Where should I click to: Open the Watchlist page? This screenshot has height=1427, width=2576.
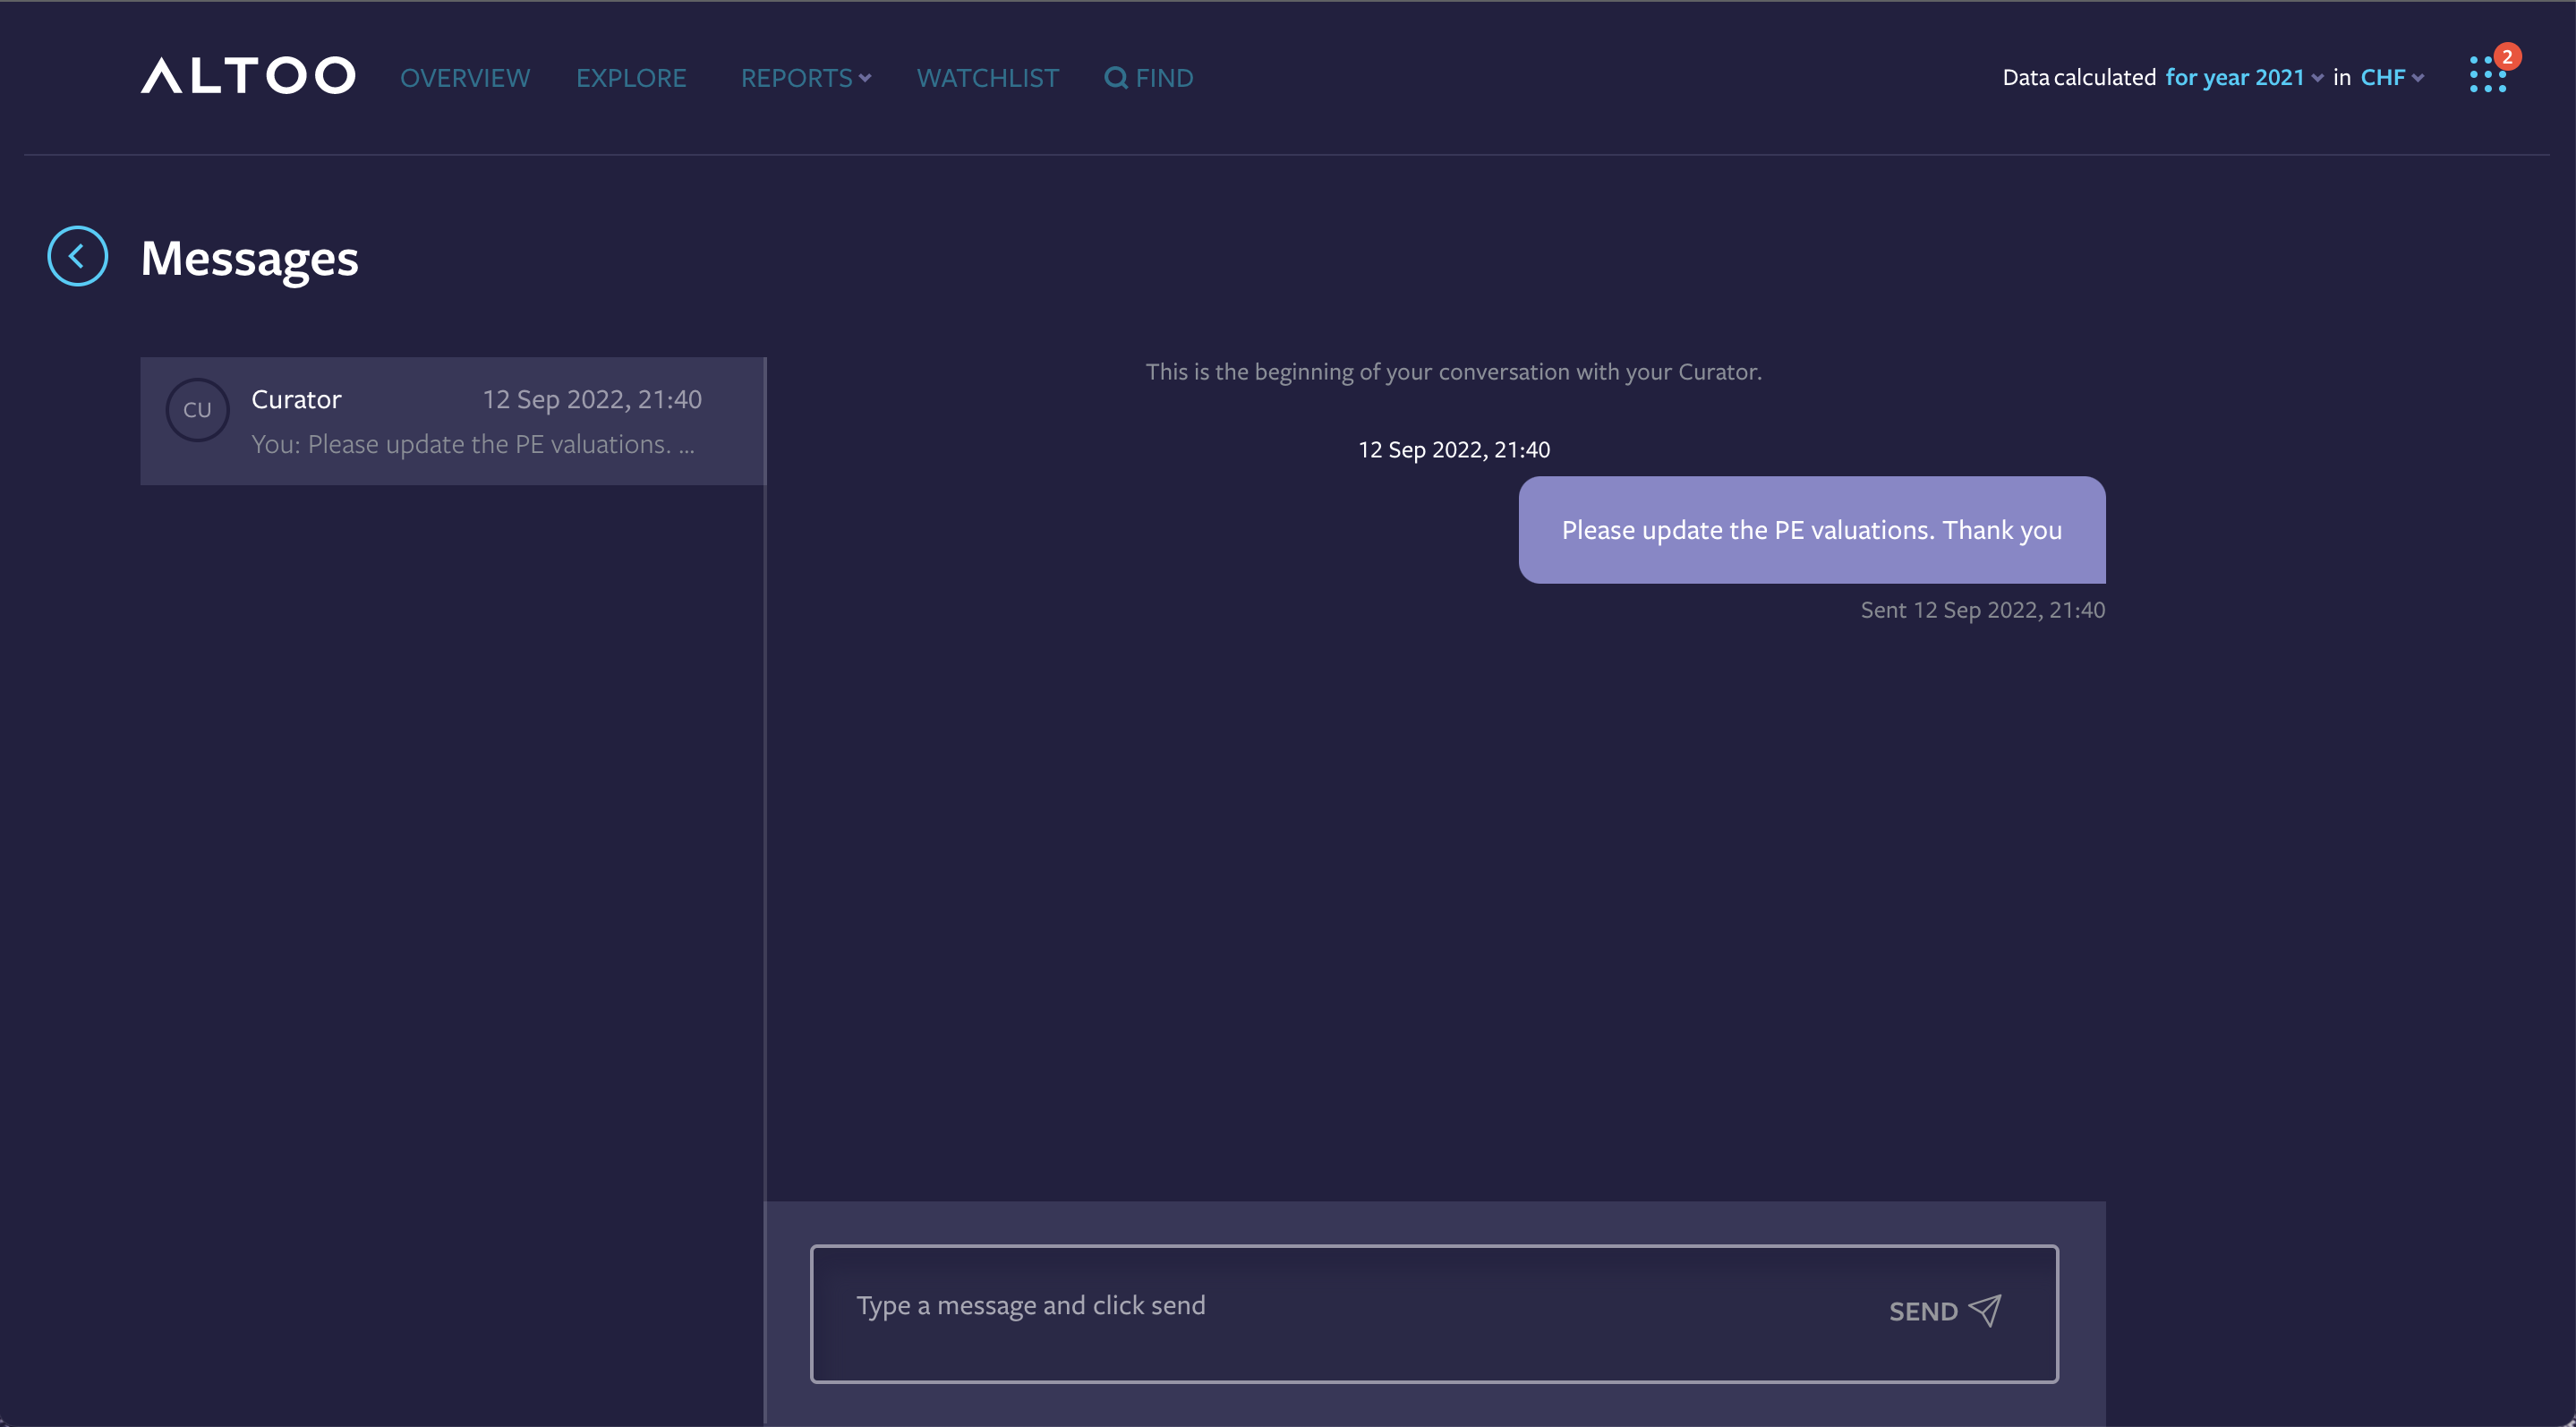click(x=987, y=78)
